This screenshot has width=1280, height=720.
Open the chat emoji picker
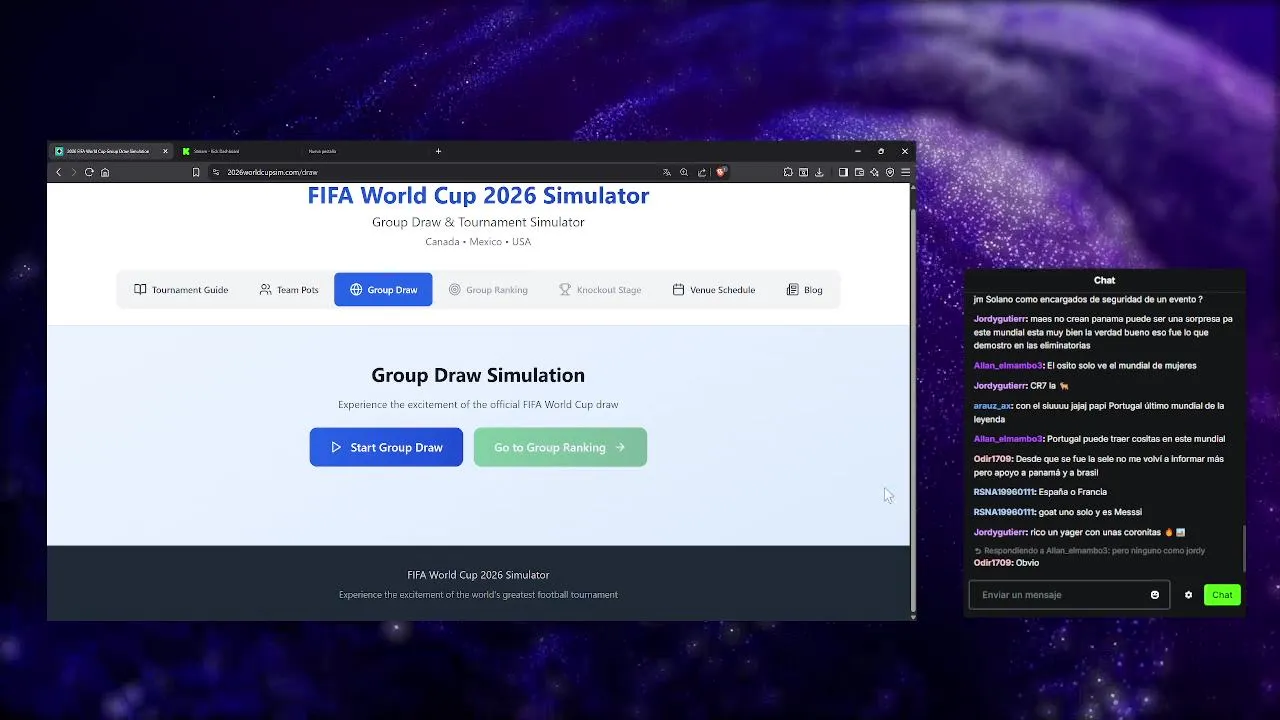click(1155, 595)
